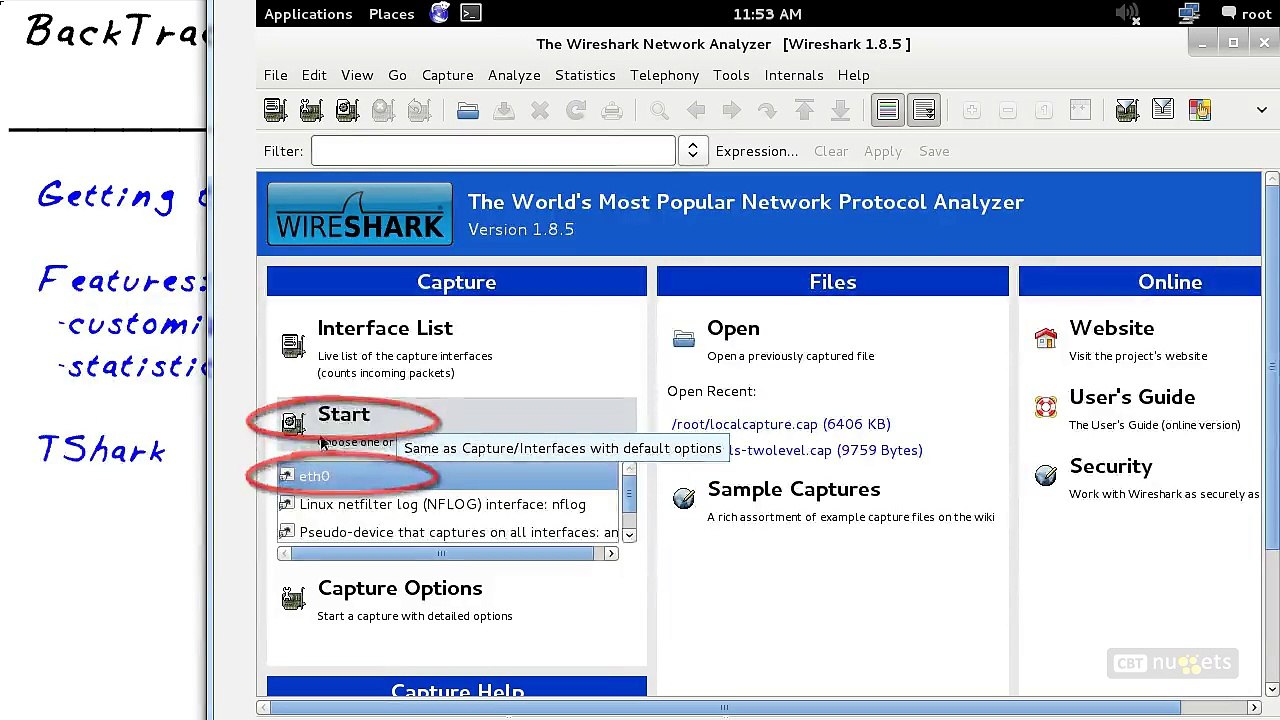This screenshot has width=1280, height=720.
Task: Open the Analyze menu
Action: pos(514,75)
